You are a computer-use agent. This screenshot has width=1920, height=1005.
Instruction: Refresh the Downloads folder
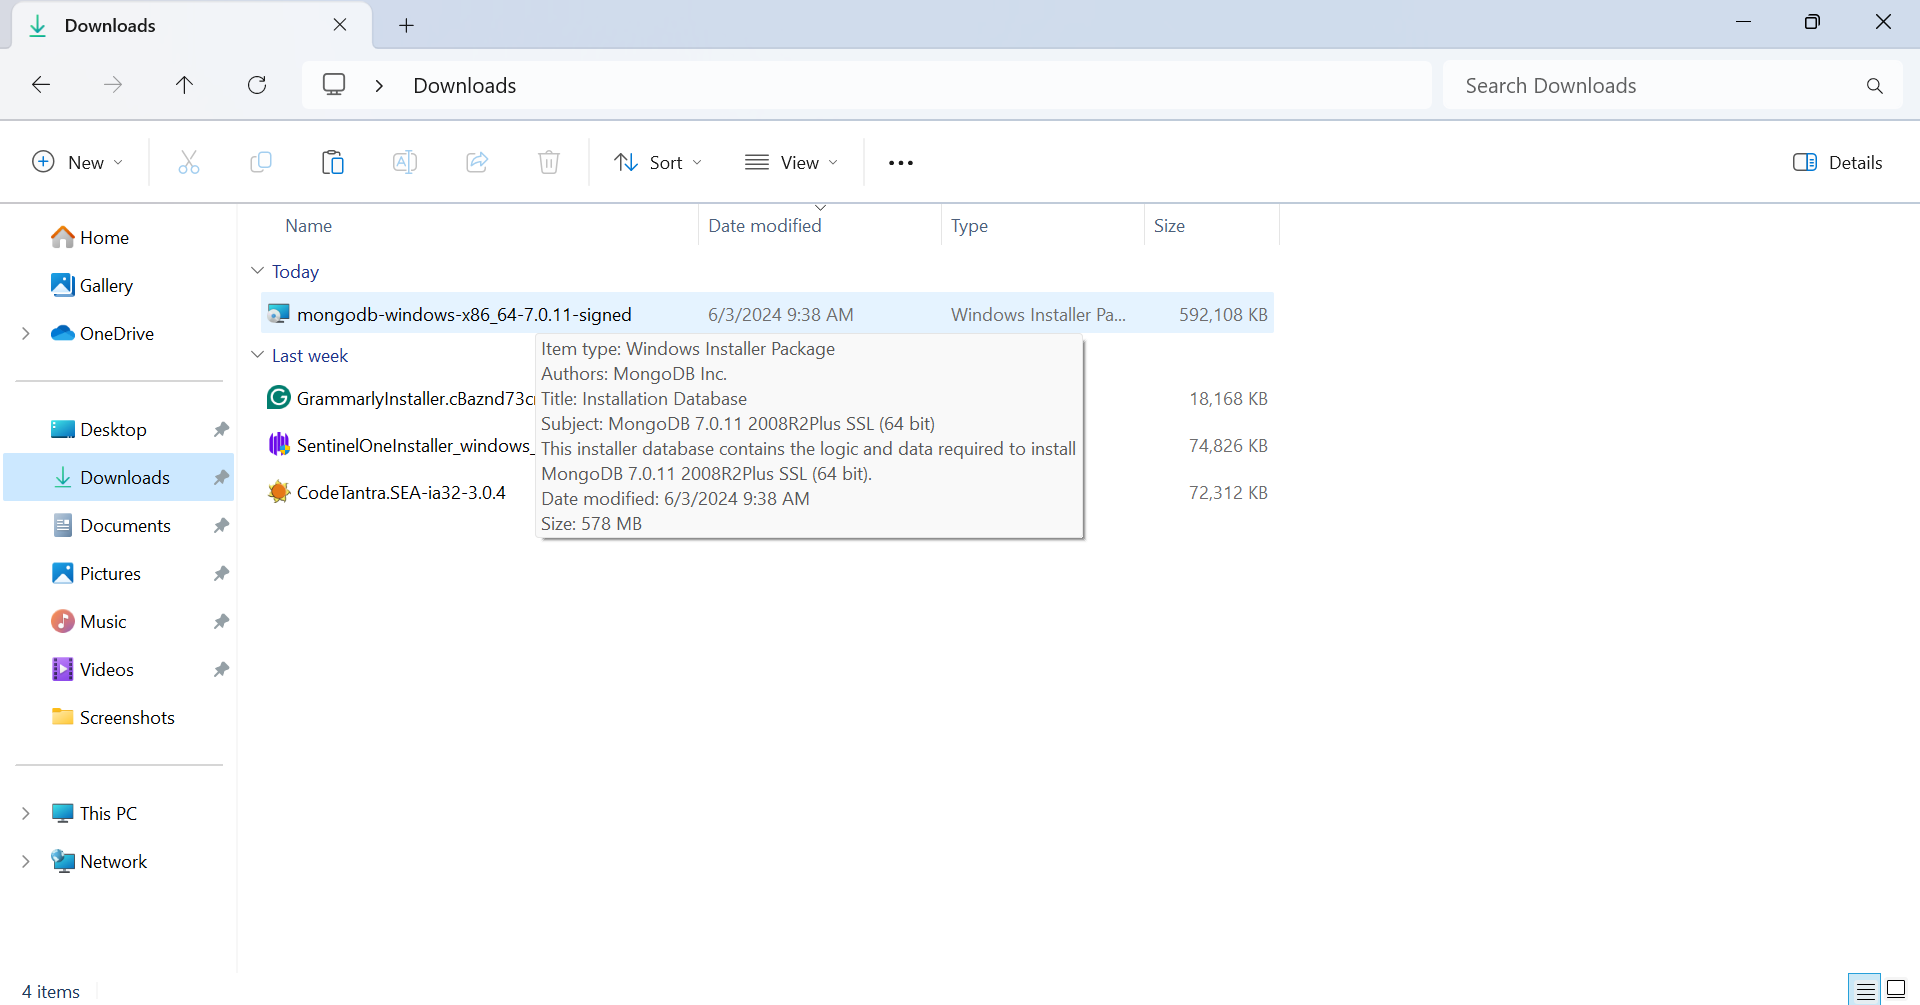[257, 85]
